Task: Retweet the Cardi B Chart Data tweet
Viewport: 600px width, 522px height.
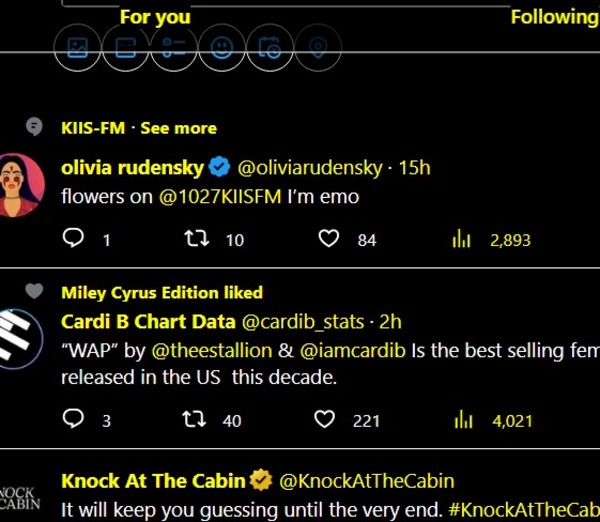Action: 196,420
